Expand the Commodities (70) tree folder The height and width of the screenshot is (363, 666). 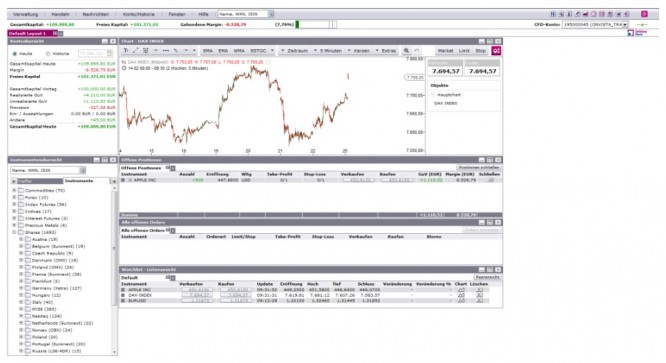tap(14, 190)
